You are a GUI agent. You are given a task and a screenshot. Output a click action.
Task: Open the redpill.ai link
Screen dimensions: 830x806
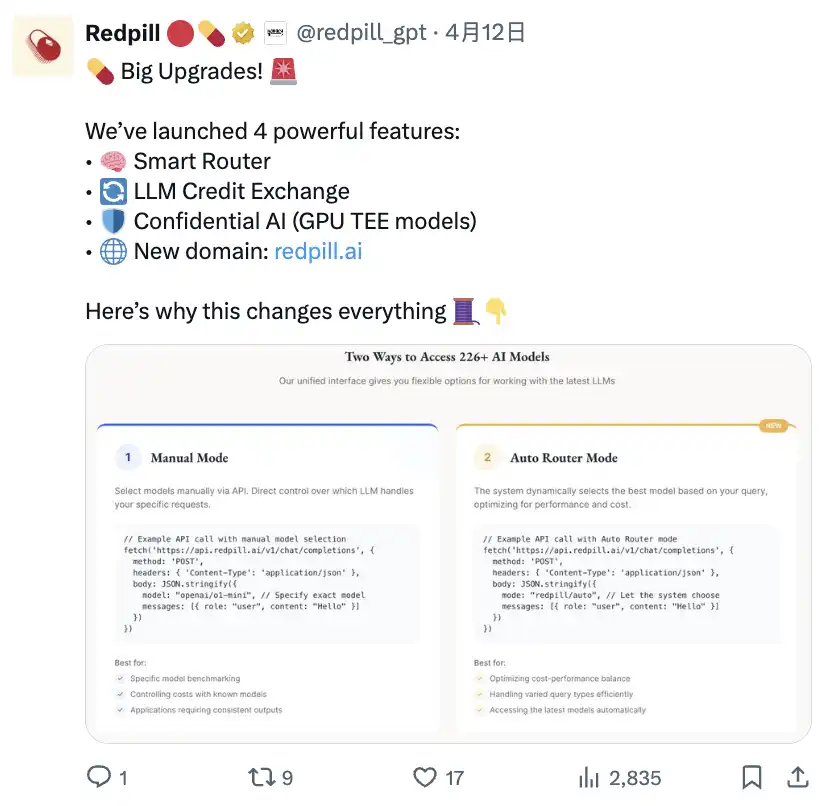tap(318, 251)
